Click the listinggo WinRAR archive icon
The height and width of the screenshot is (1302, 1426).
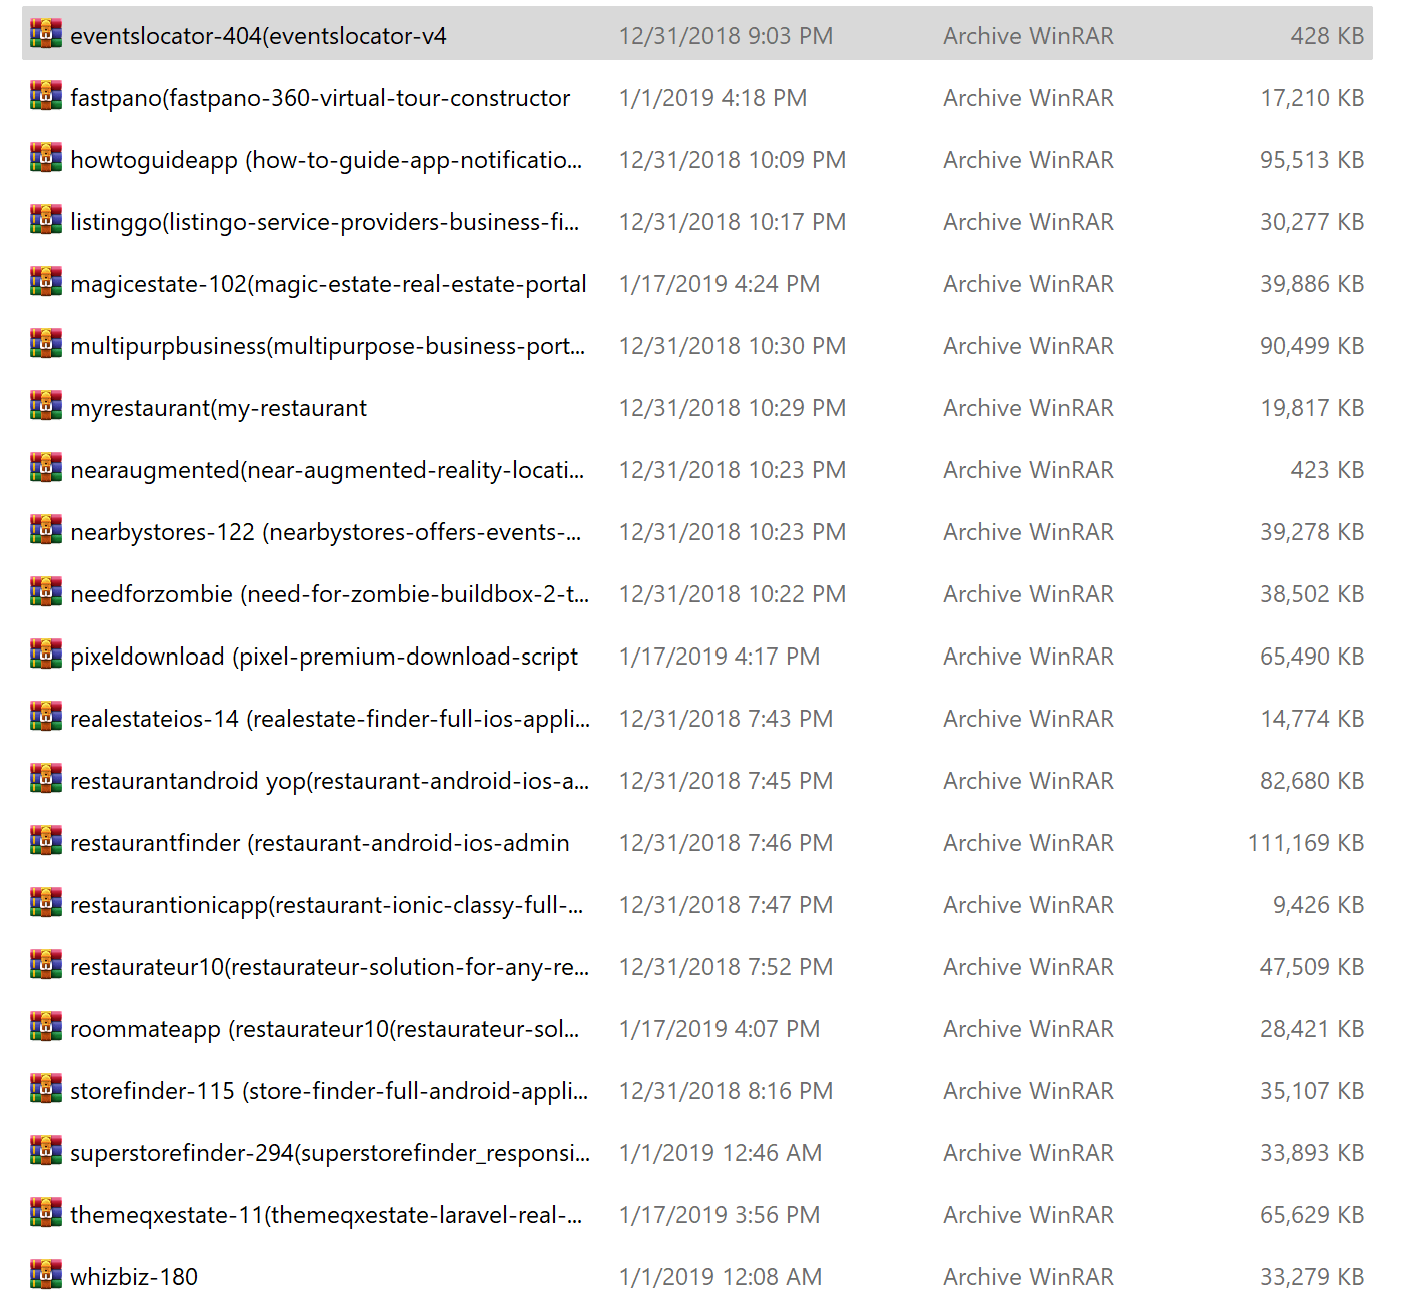[46, 220]
